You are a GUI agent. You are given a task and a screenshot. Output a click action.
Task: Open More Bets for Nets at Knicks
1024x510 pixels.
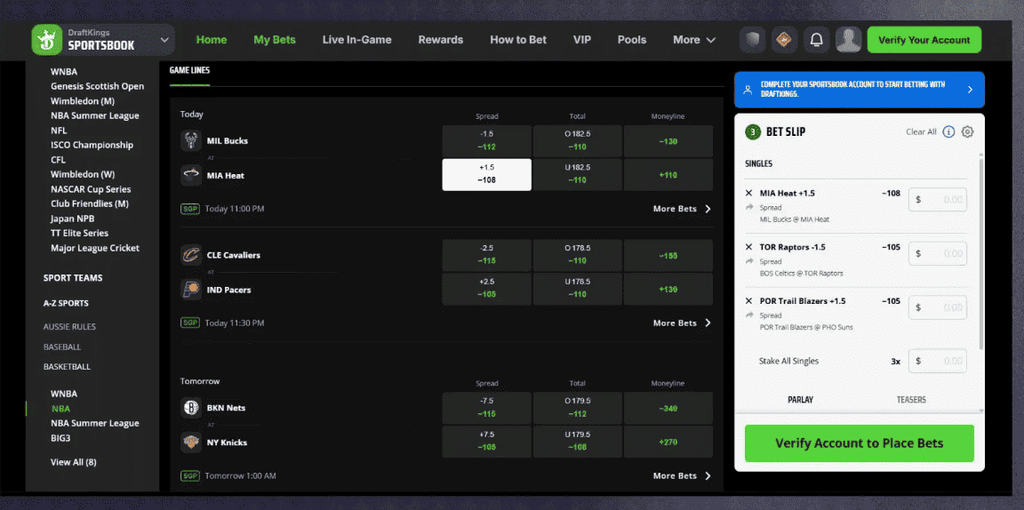pos(682,476)
